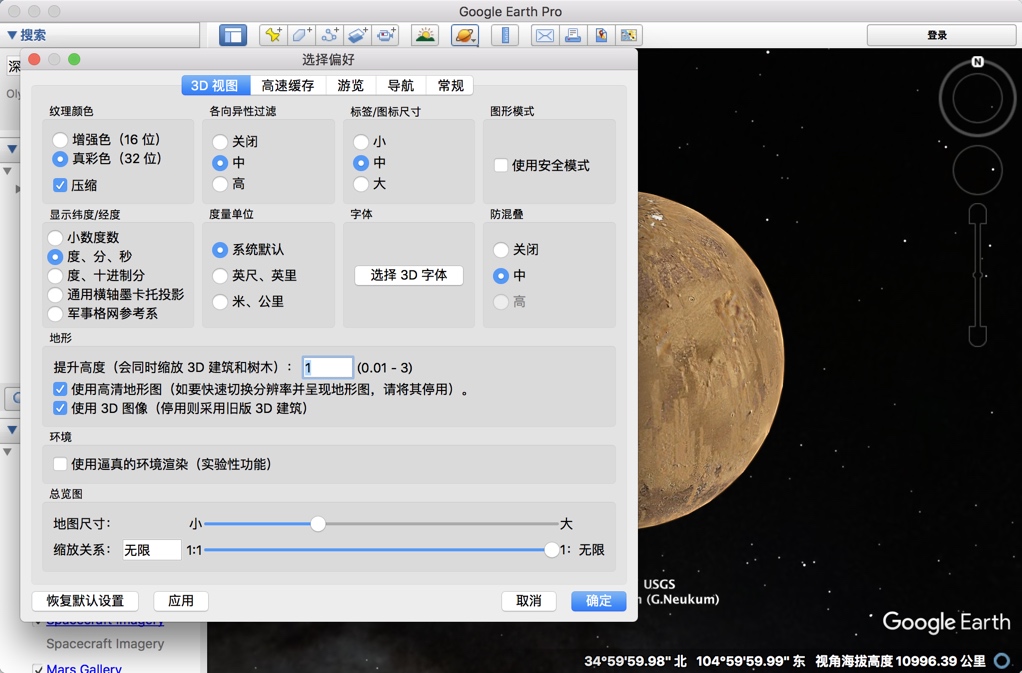Image resolution: width=1022 pixels, height=673 pixels.
Task: Click the 缩放关系 无限 text field
Action: tap(152, 550)
